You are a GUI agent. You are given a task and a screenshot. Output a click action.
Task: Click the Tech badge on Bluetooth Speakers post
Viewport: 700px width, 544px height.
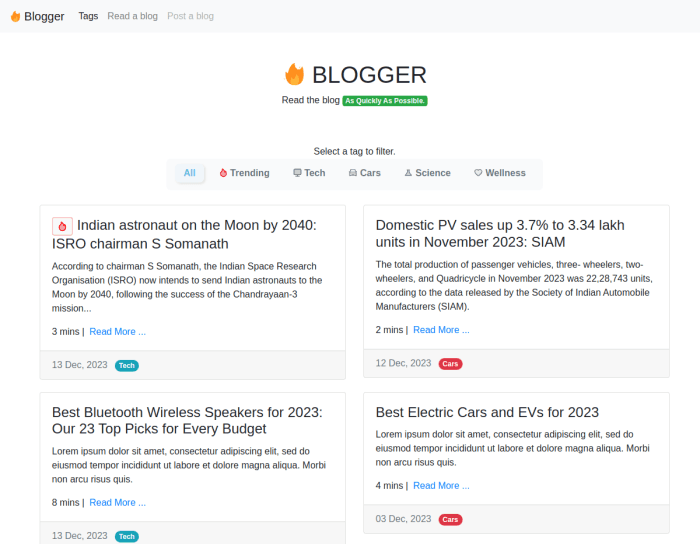tap(127, 536)
